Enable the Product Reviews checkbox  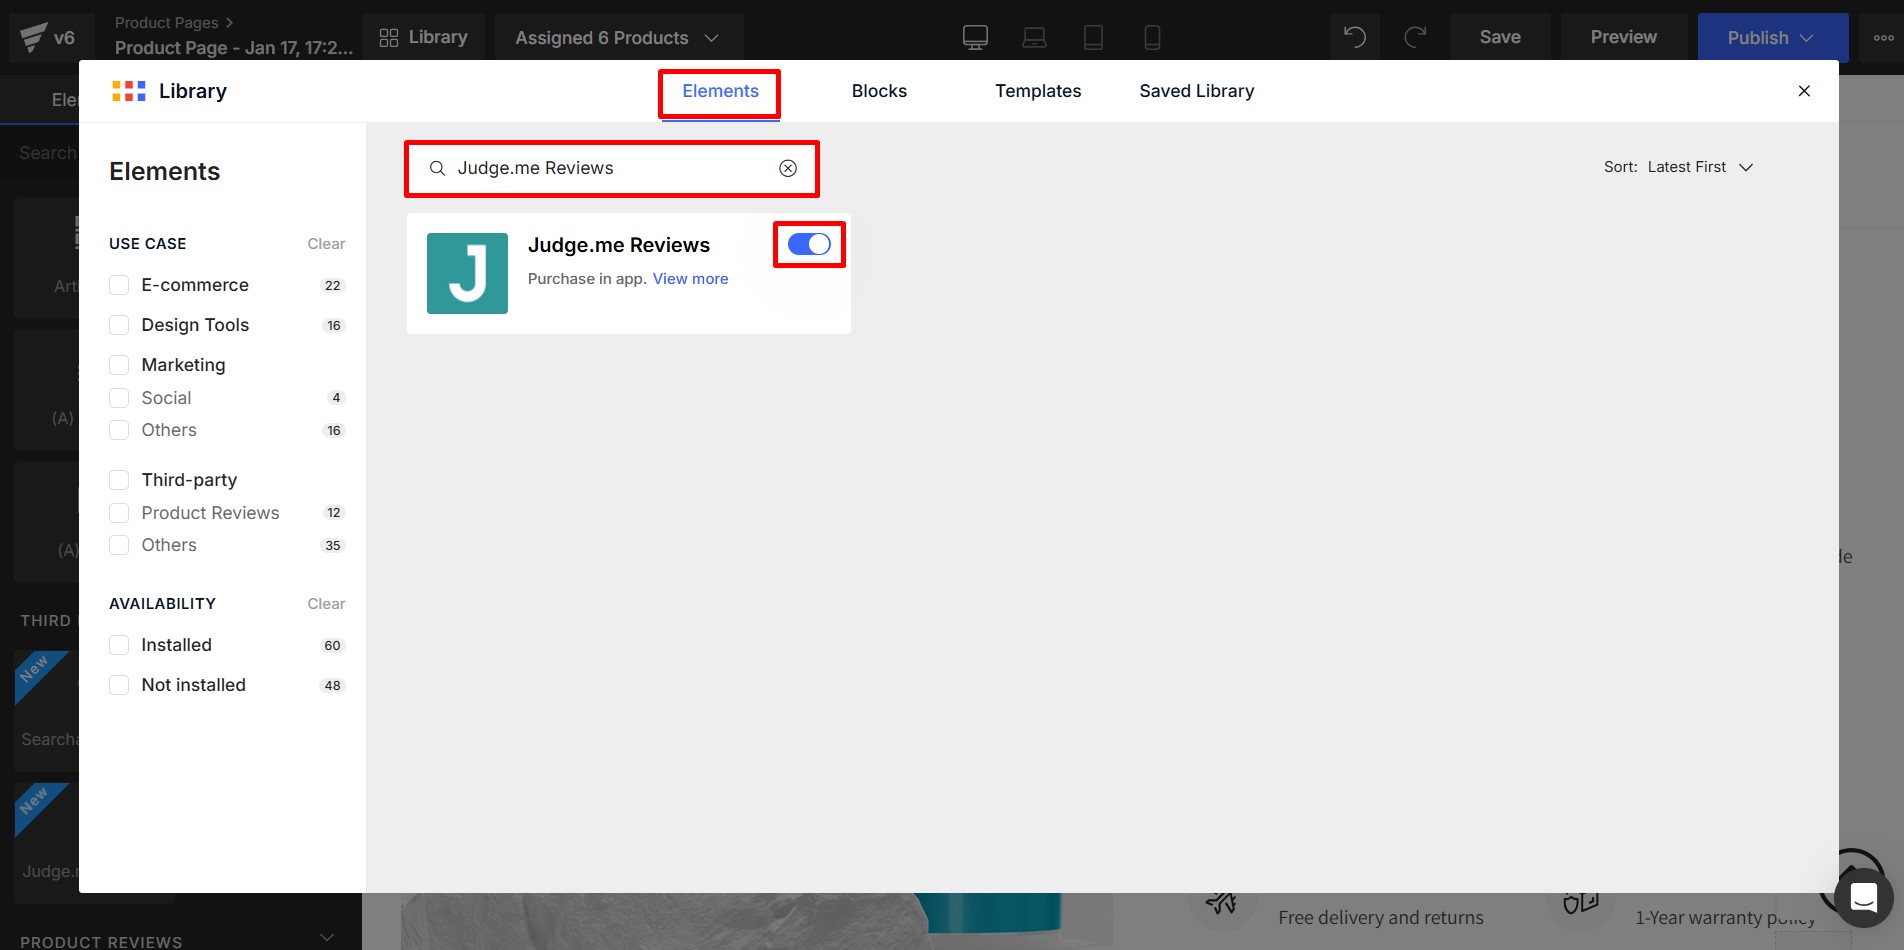click(119, 513)
